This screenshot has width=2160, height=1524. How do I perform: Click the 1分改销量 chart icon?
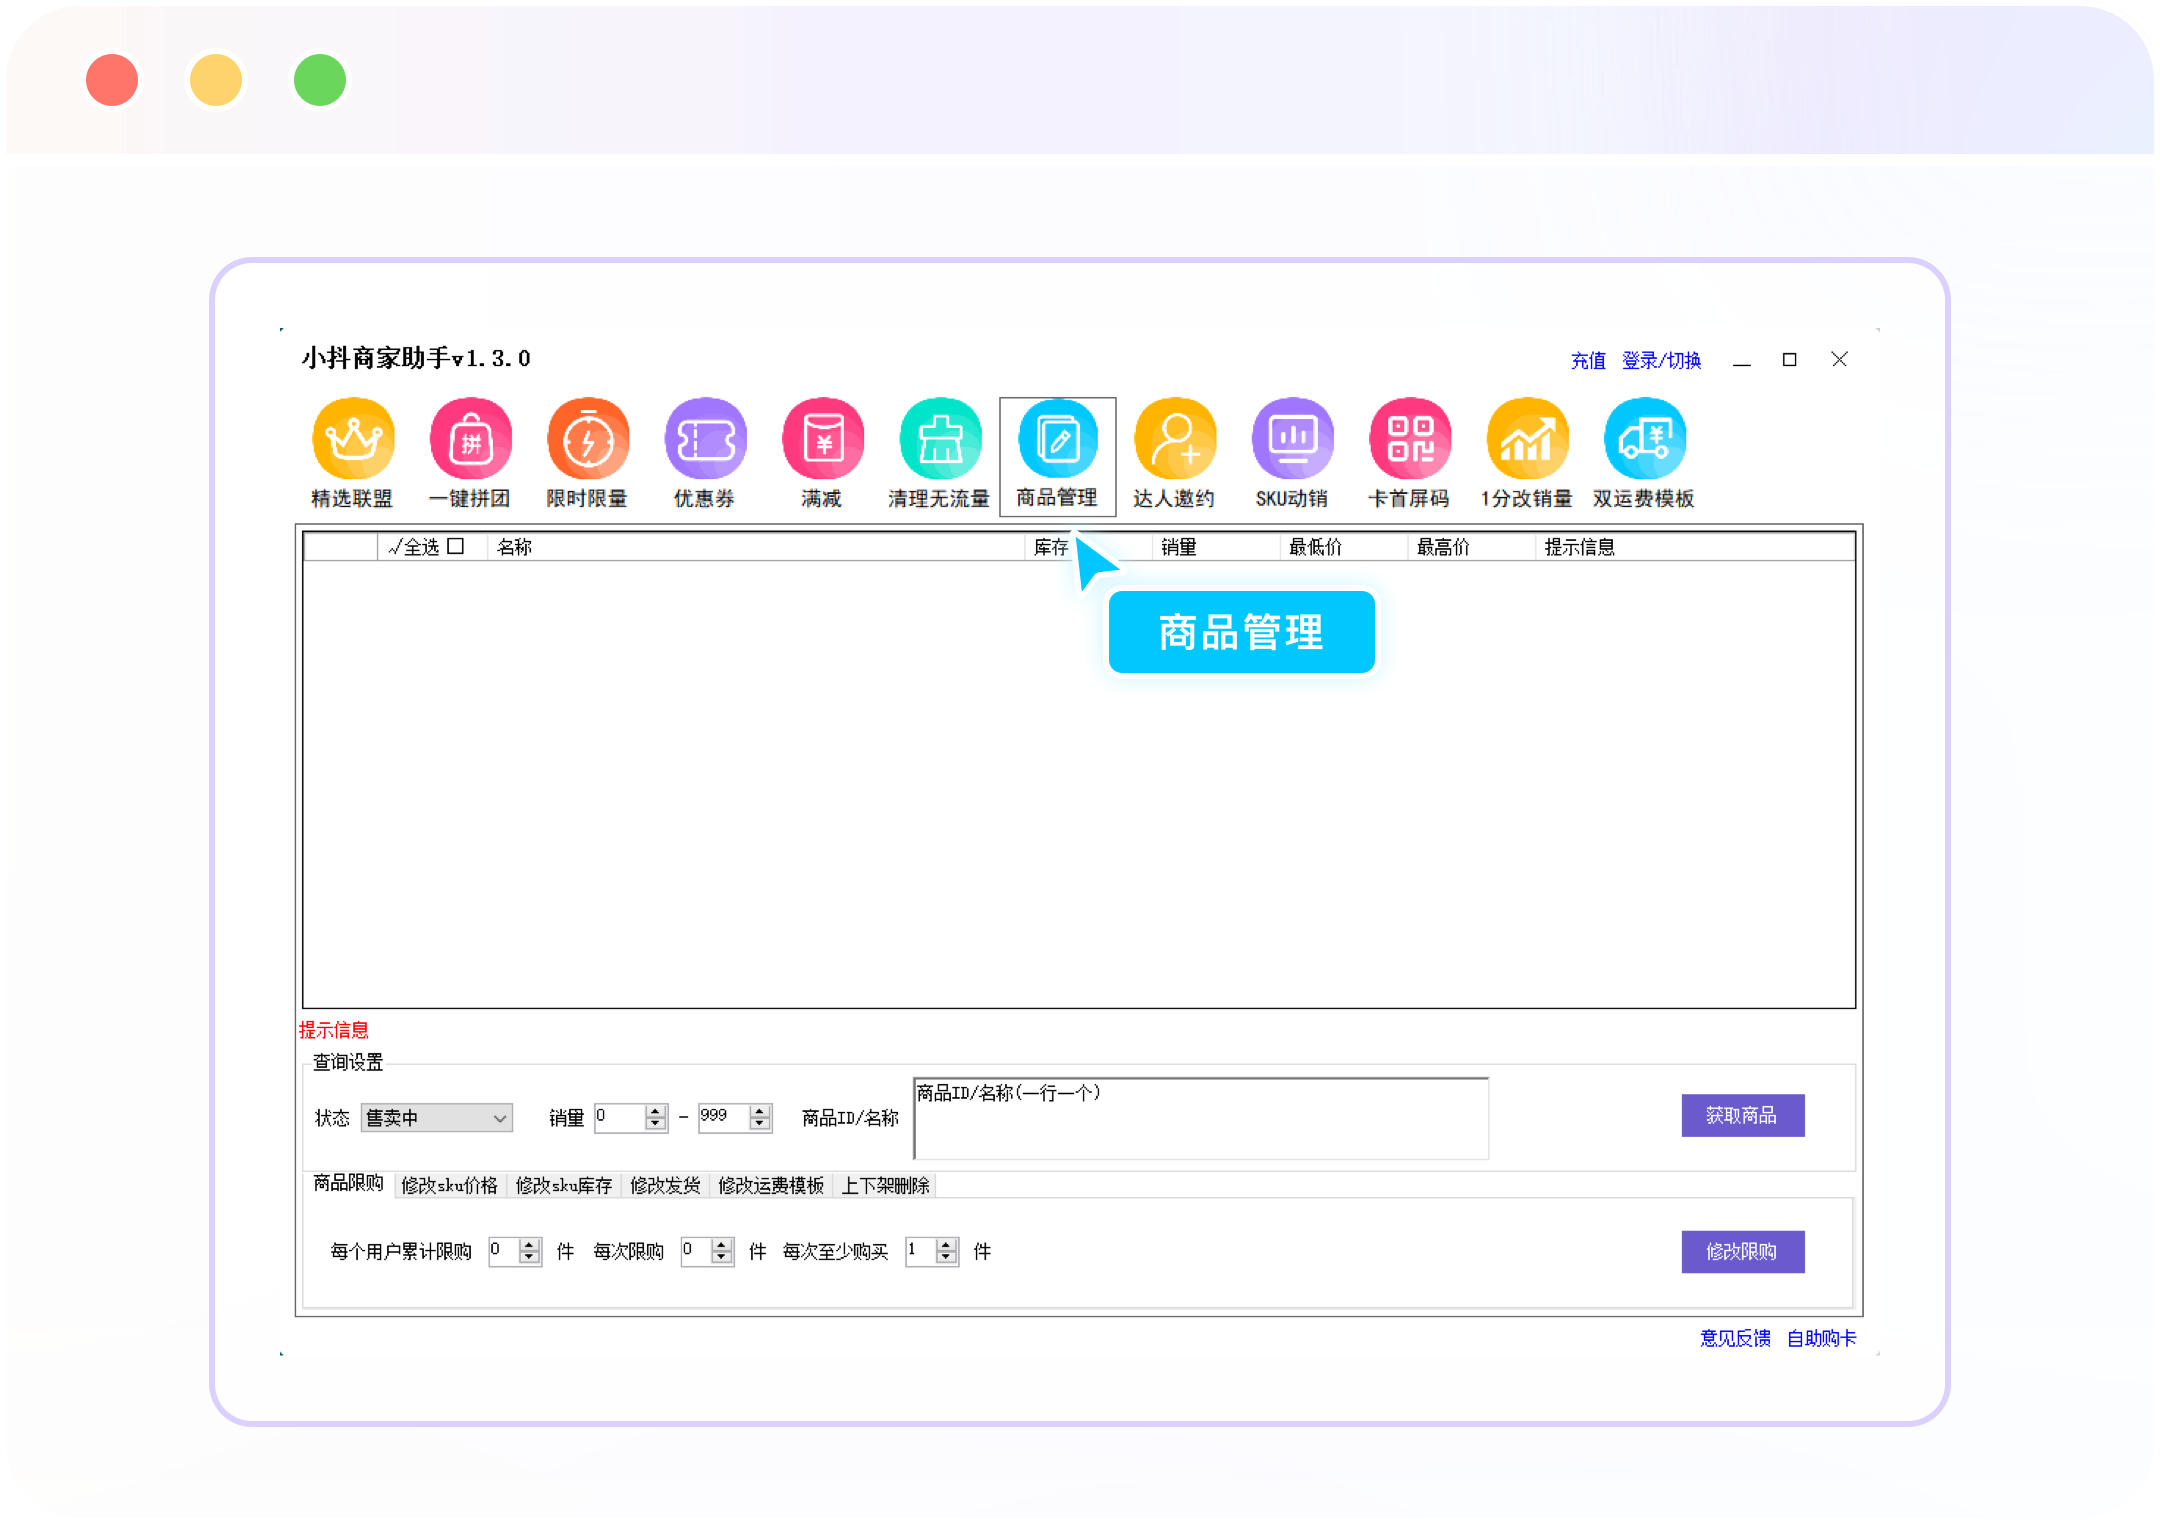[x=1527, y=439]
